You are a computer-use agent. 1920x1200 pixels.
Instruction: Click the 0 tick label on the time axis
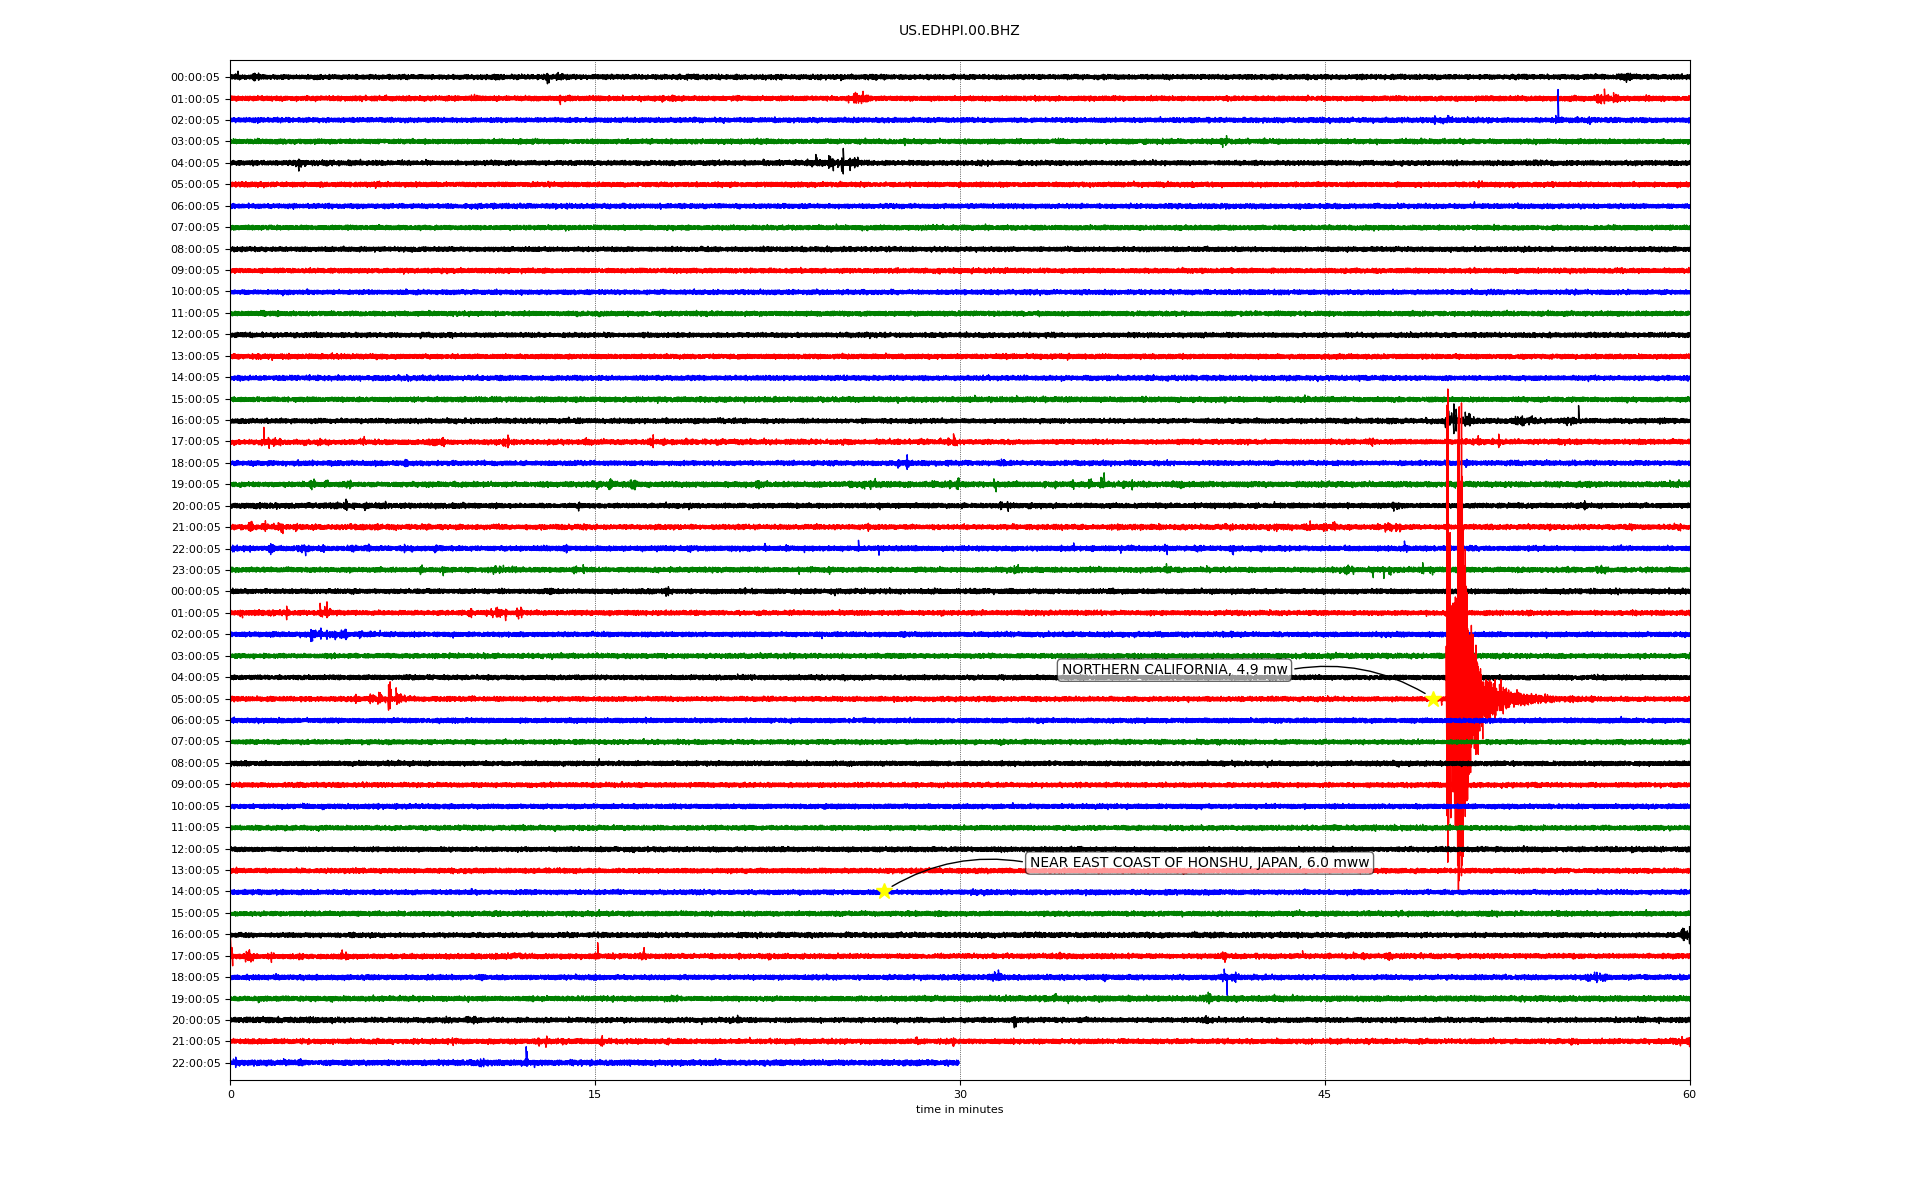[231, 1094]
